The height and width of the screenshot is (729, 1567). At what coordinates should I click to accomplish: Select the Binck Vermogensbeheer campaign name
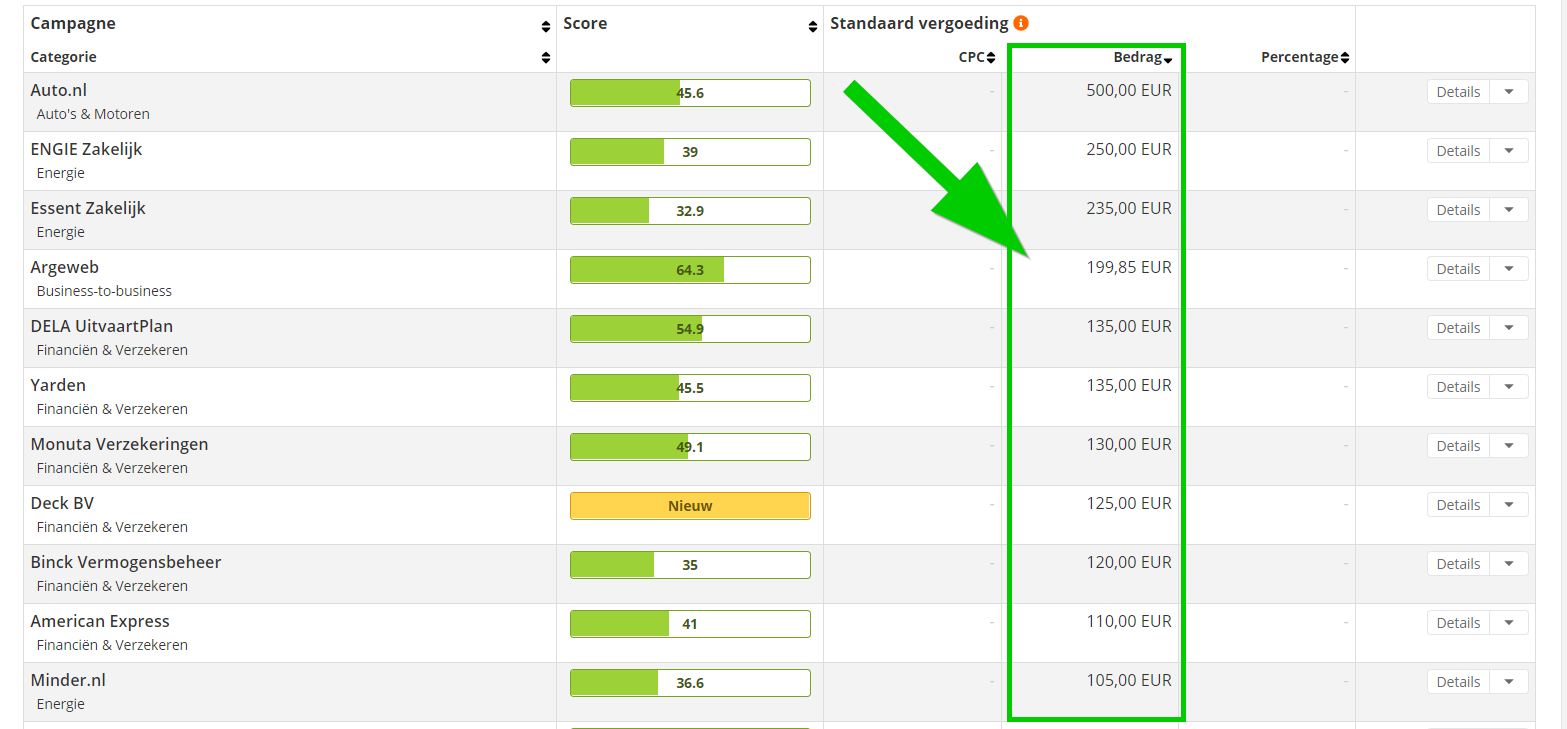click(x=126, y=562)
